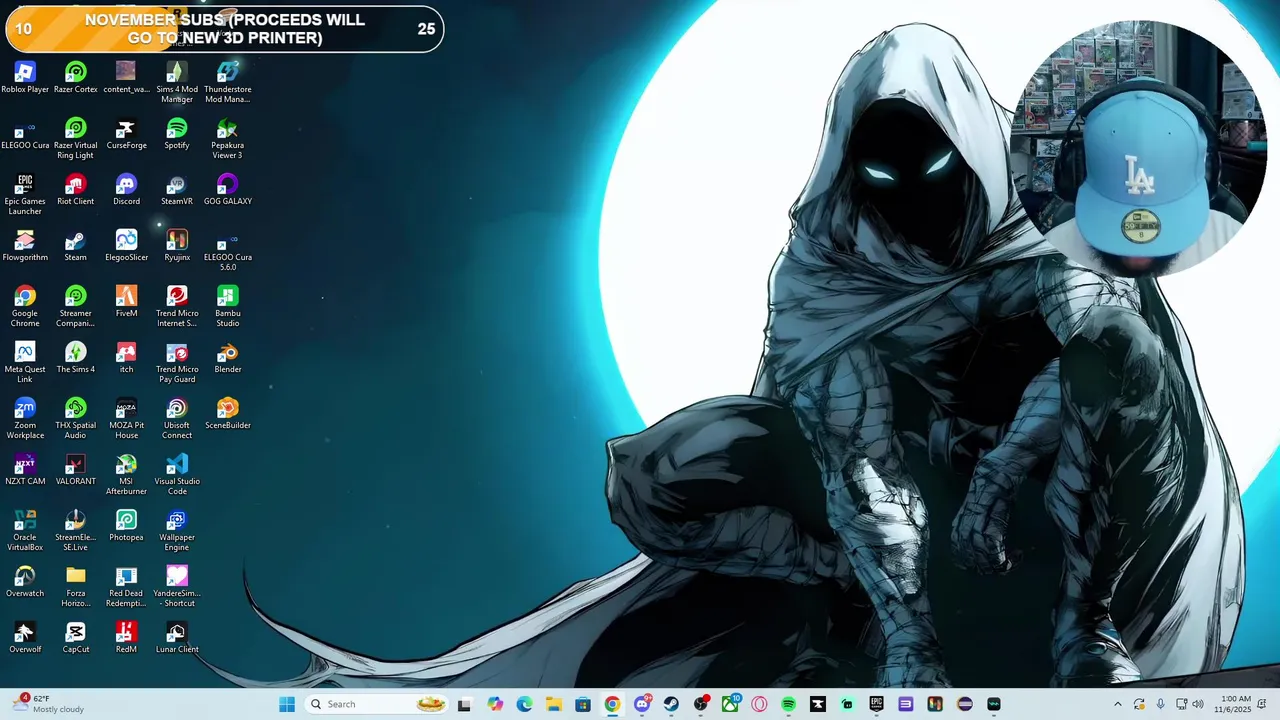Open the THX Spatial Audio shortcut

[76, 418]
